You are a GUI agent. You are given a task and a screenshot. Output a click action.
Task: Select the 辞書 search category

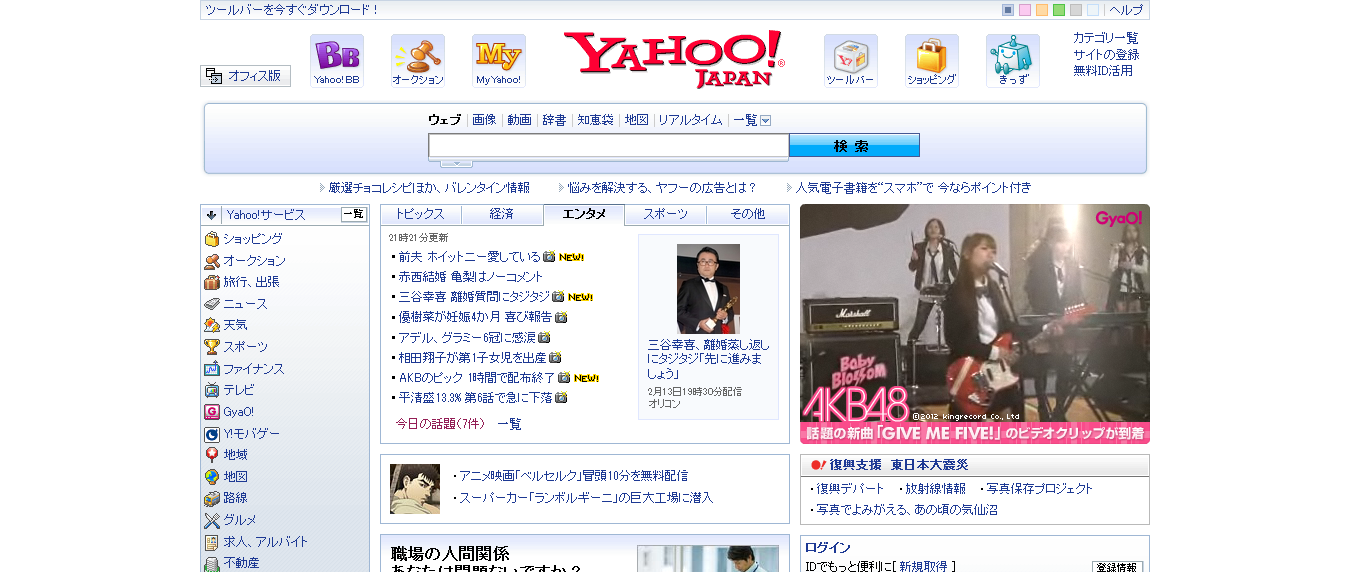pos(554,120)
